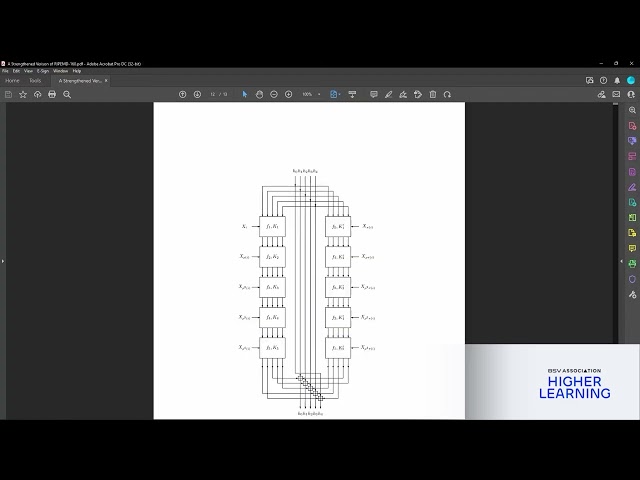Viewport: 640px width, 480px height.
Task: Open Edit PDF tool in right sidebar
Action: 632,172
